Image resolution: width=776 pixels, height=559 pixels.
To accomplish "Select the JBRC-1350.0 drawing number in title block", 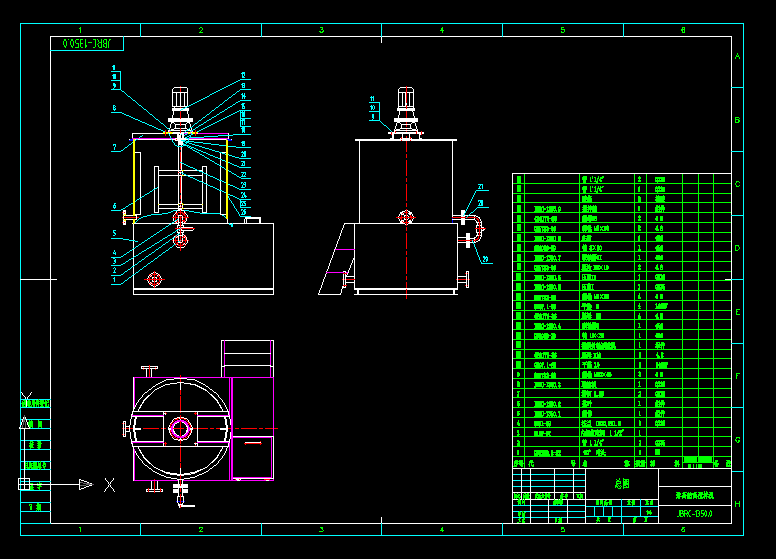I will [x=695, y=514].
